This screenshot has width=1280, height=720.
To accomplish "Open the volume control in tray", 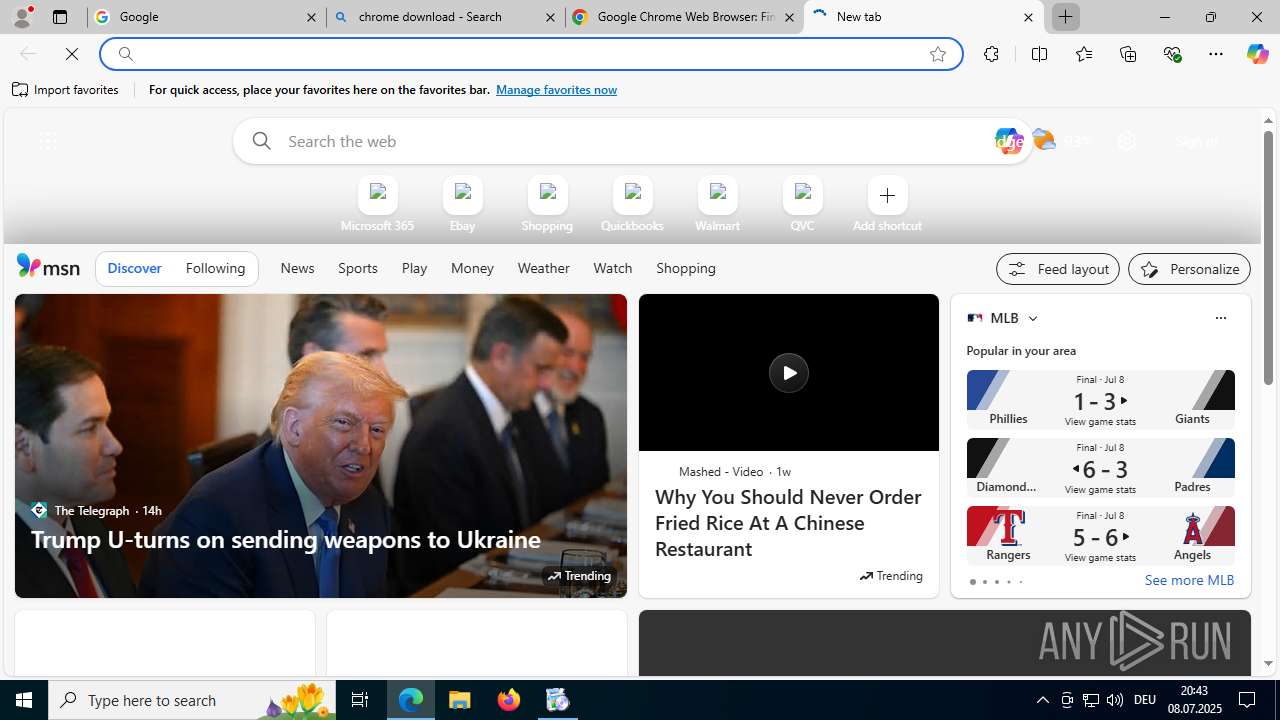I will pyautogui.click(x=1115, y=700).
